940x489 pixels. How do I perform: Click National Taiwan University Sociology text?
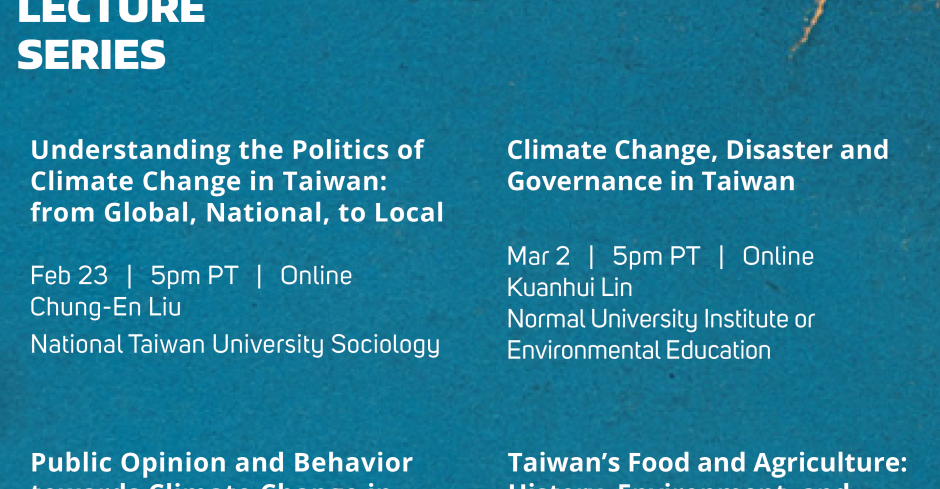pos(235,345)
